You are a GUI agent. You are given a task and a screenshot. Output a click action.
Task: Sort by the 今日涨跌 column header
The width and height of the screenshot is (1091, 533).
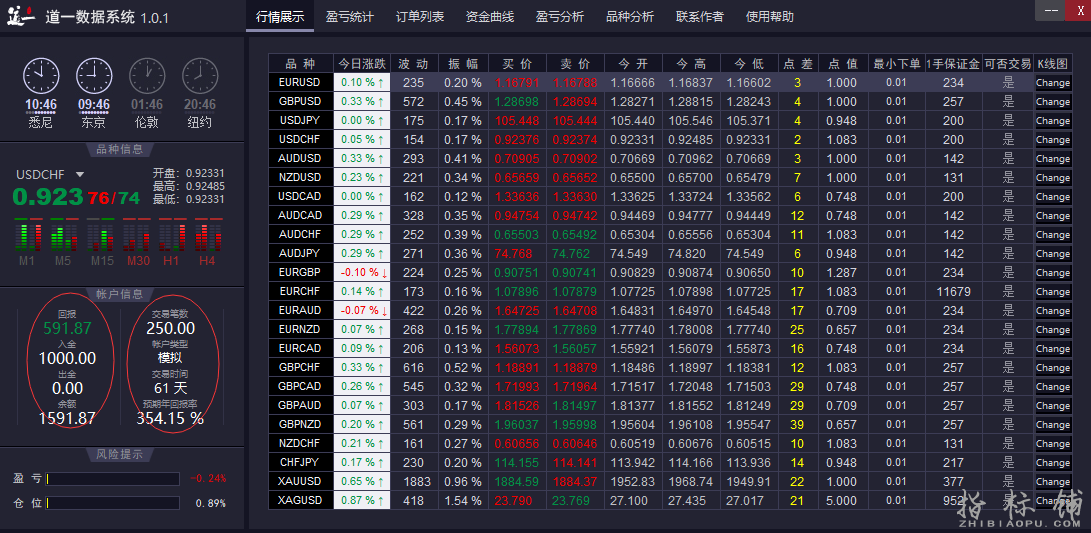click(362, 63)
